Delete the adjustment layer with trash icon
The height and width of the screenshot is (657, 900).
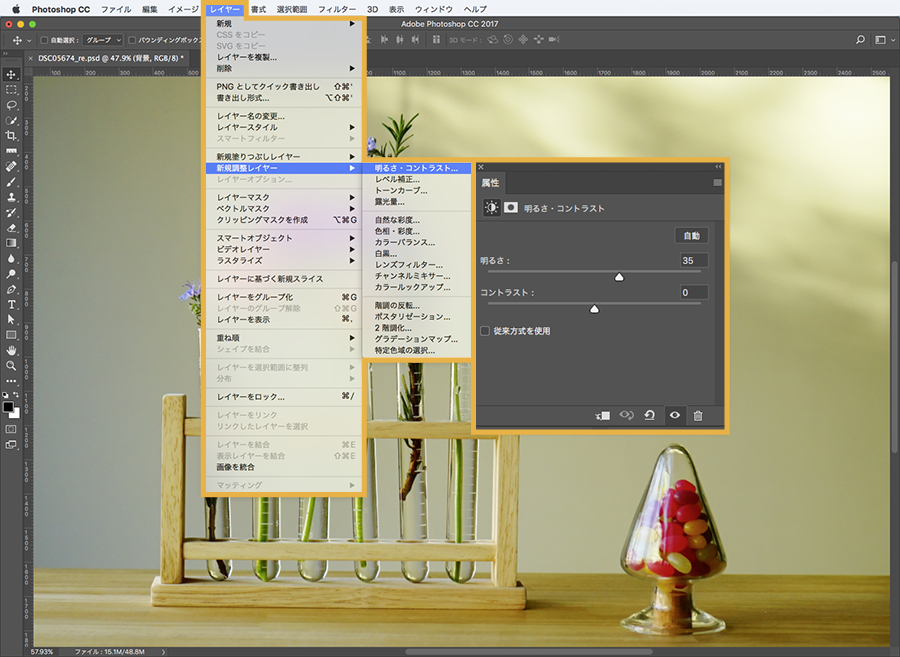(698, 415)
